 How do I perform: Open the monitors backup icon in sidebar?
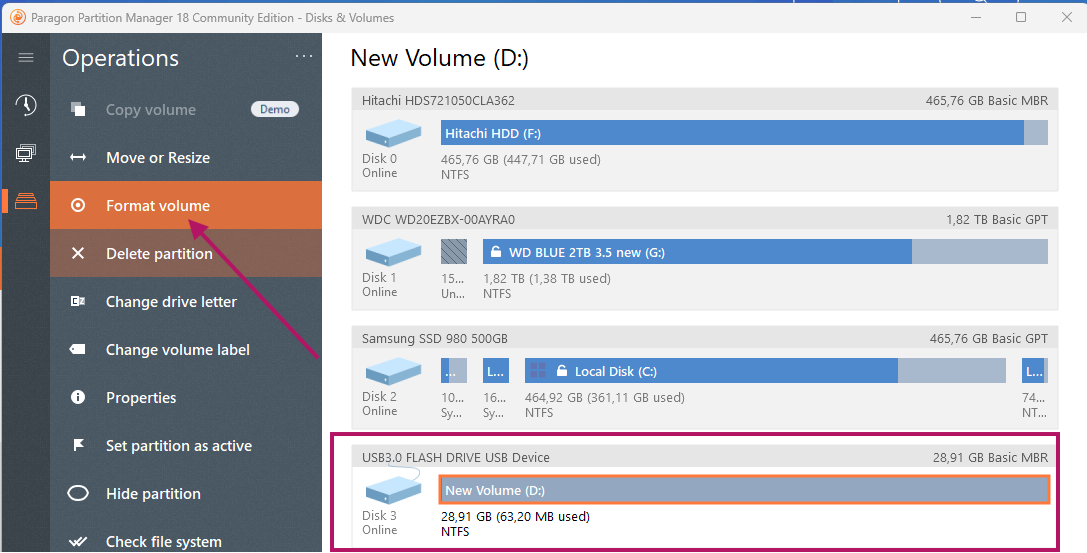point(26,152)
